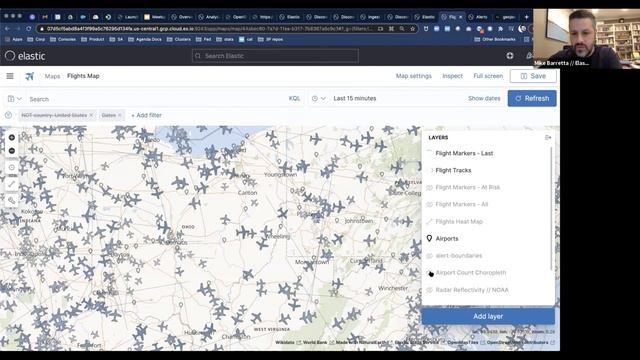
Task: Reload the browser page
Action: tap(29, 29)
